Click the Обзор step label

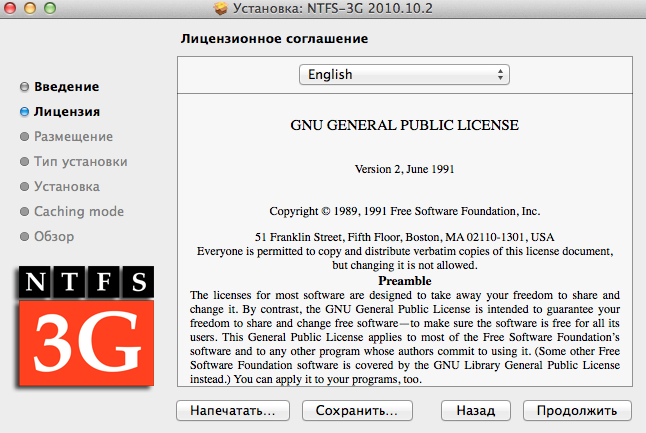coord(54,236)
